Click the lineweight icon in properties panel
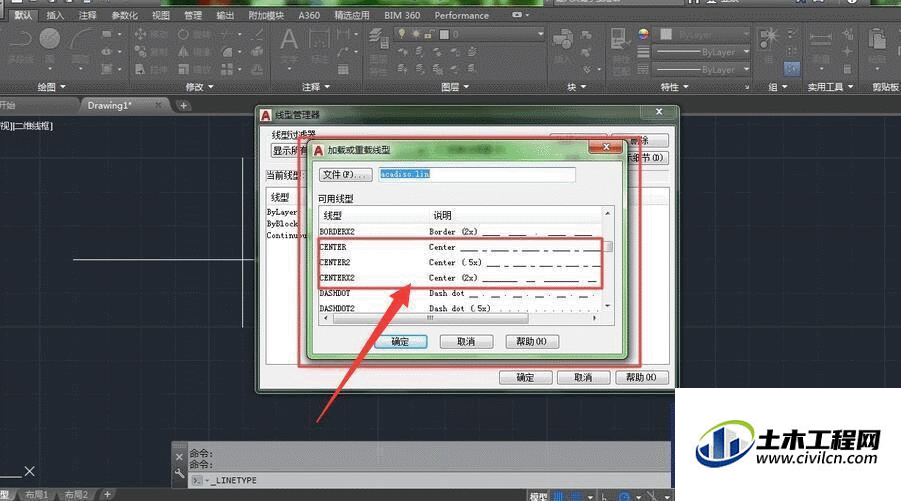The image size is (901, 501). click(643, 52)
